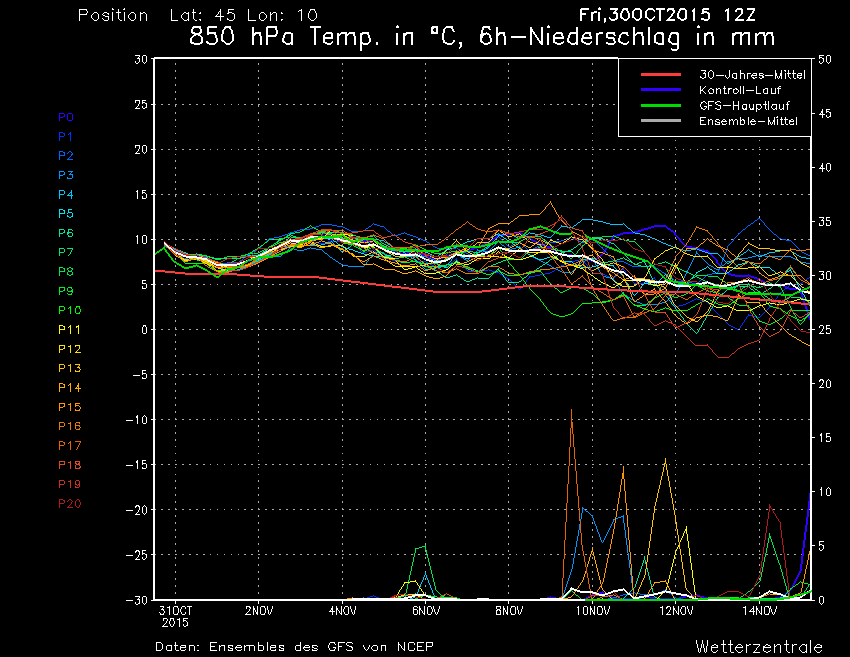The width and height of the screenshot is (850, 657).
Task: Click the 31OCT date axis label
Action: (x=175, y=611)
